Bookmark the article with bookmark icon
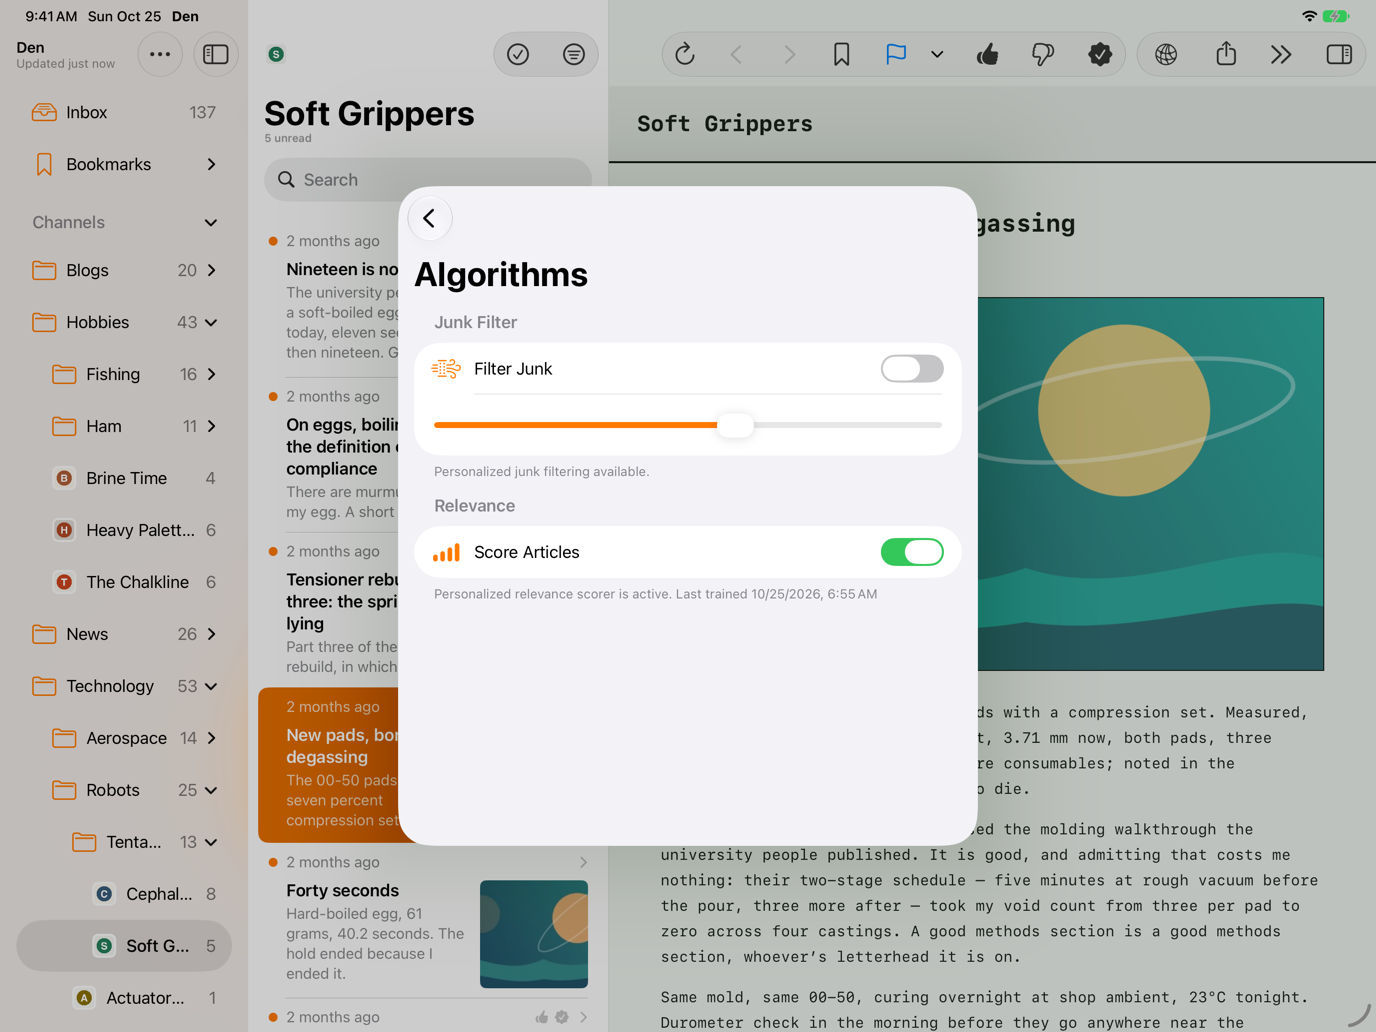This screenshot has height=1032, width=1376. (x=841, y=54)
